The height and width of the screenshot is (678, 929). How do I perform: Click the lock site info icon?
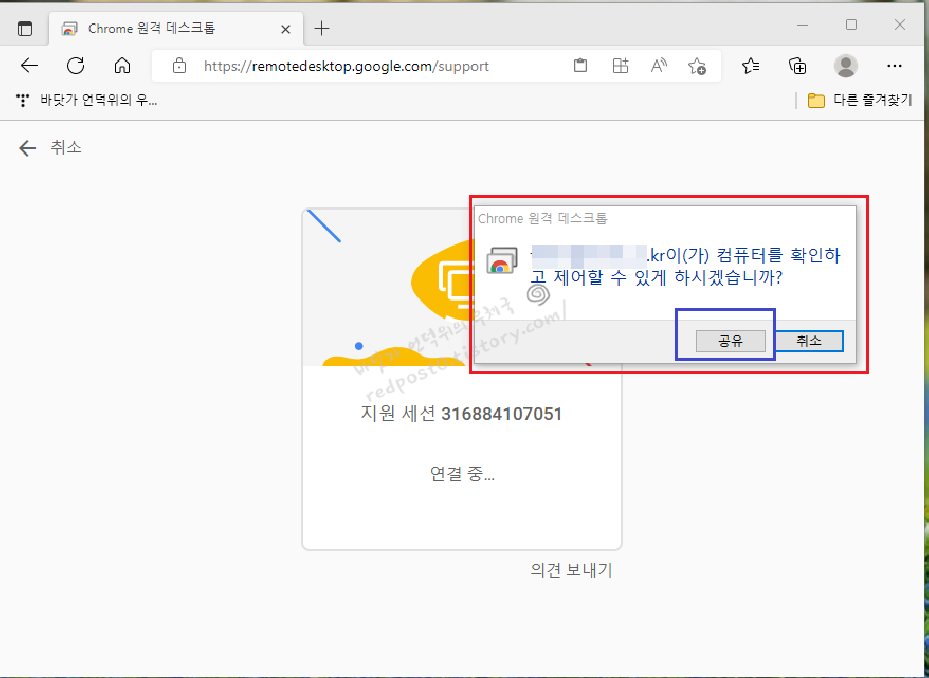tap(179, 66)
